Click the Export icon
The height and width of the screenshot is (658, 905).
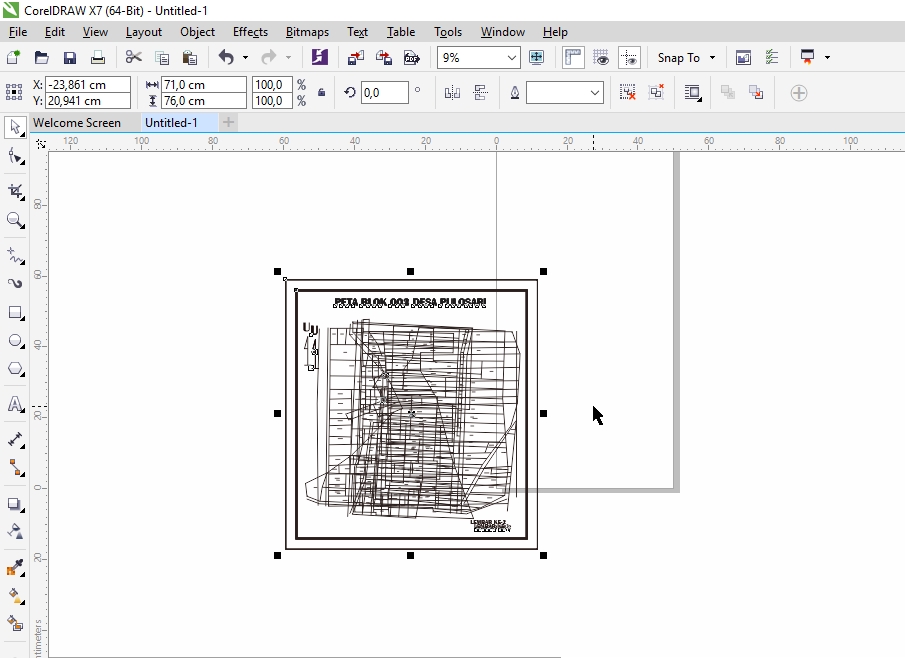[384, 57]
